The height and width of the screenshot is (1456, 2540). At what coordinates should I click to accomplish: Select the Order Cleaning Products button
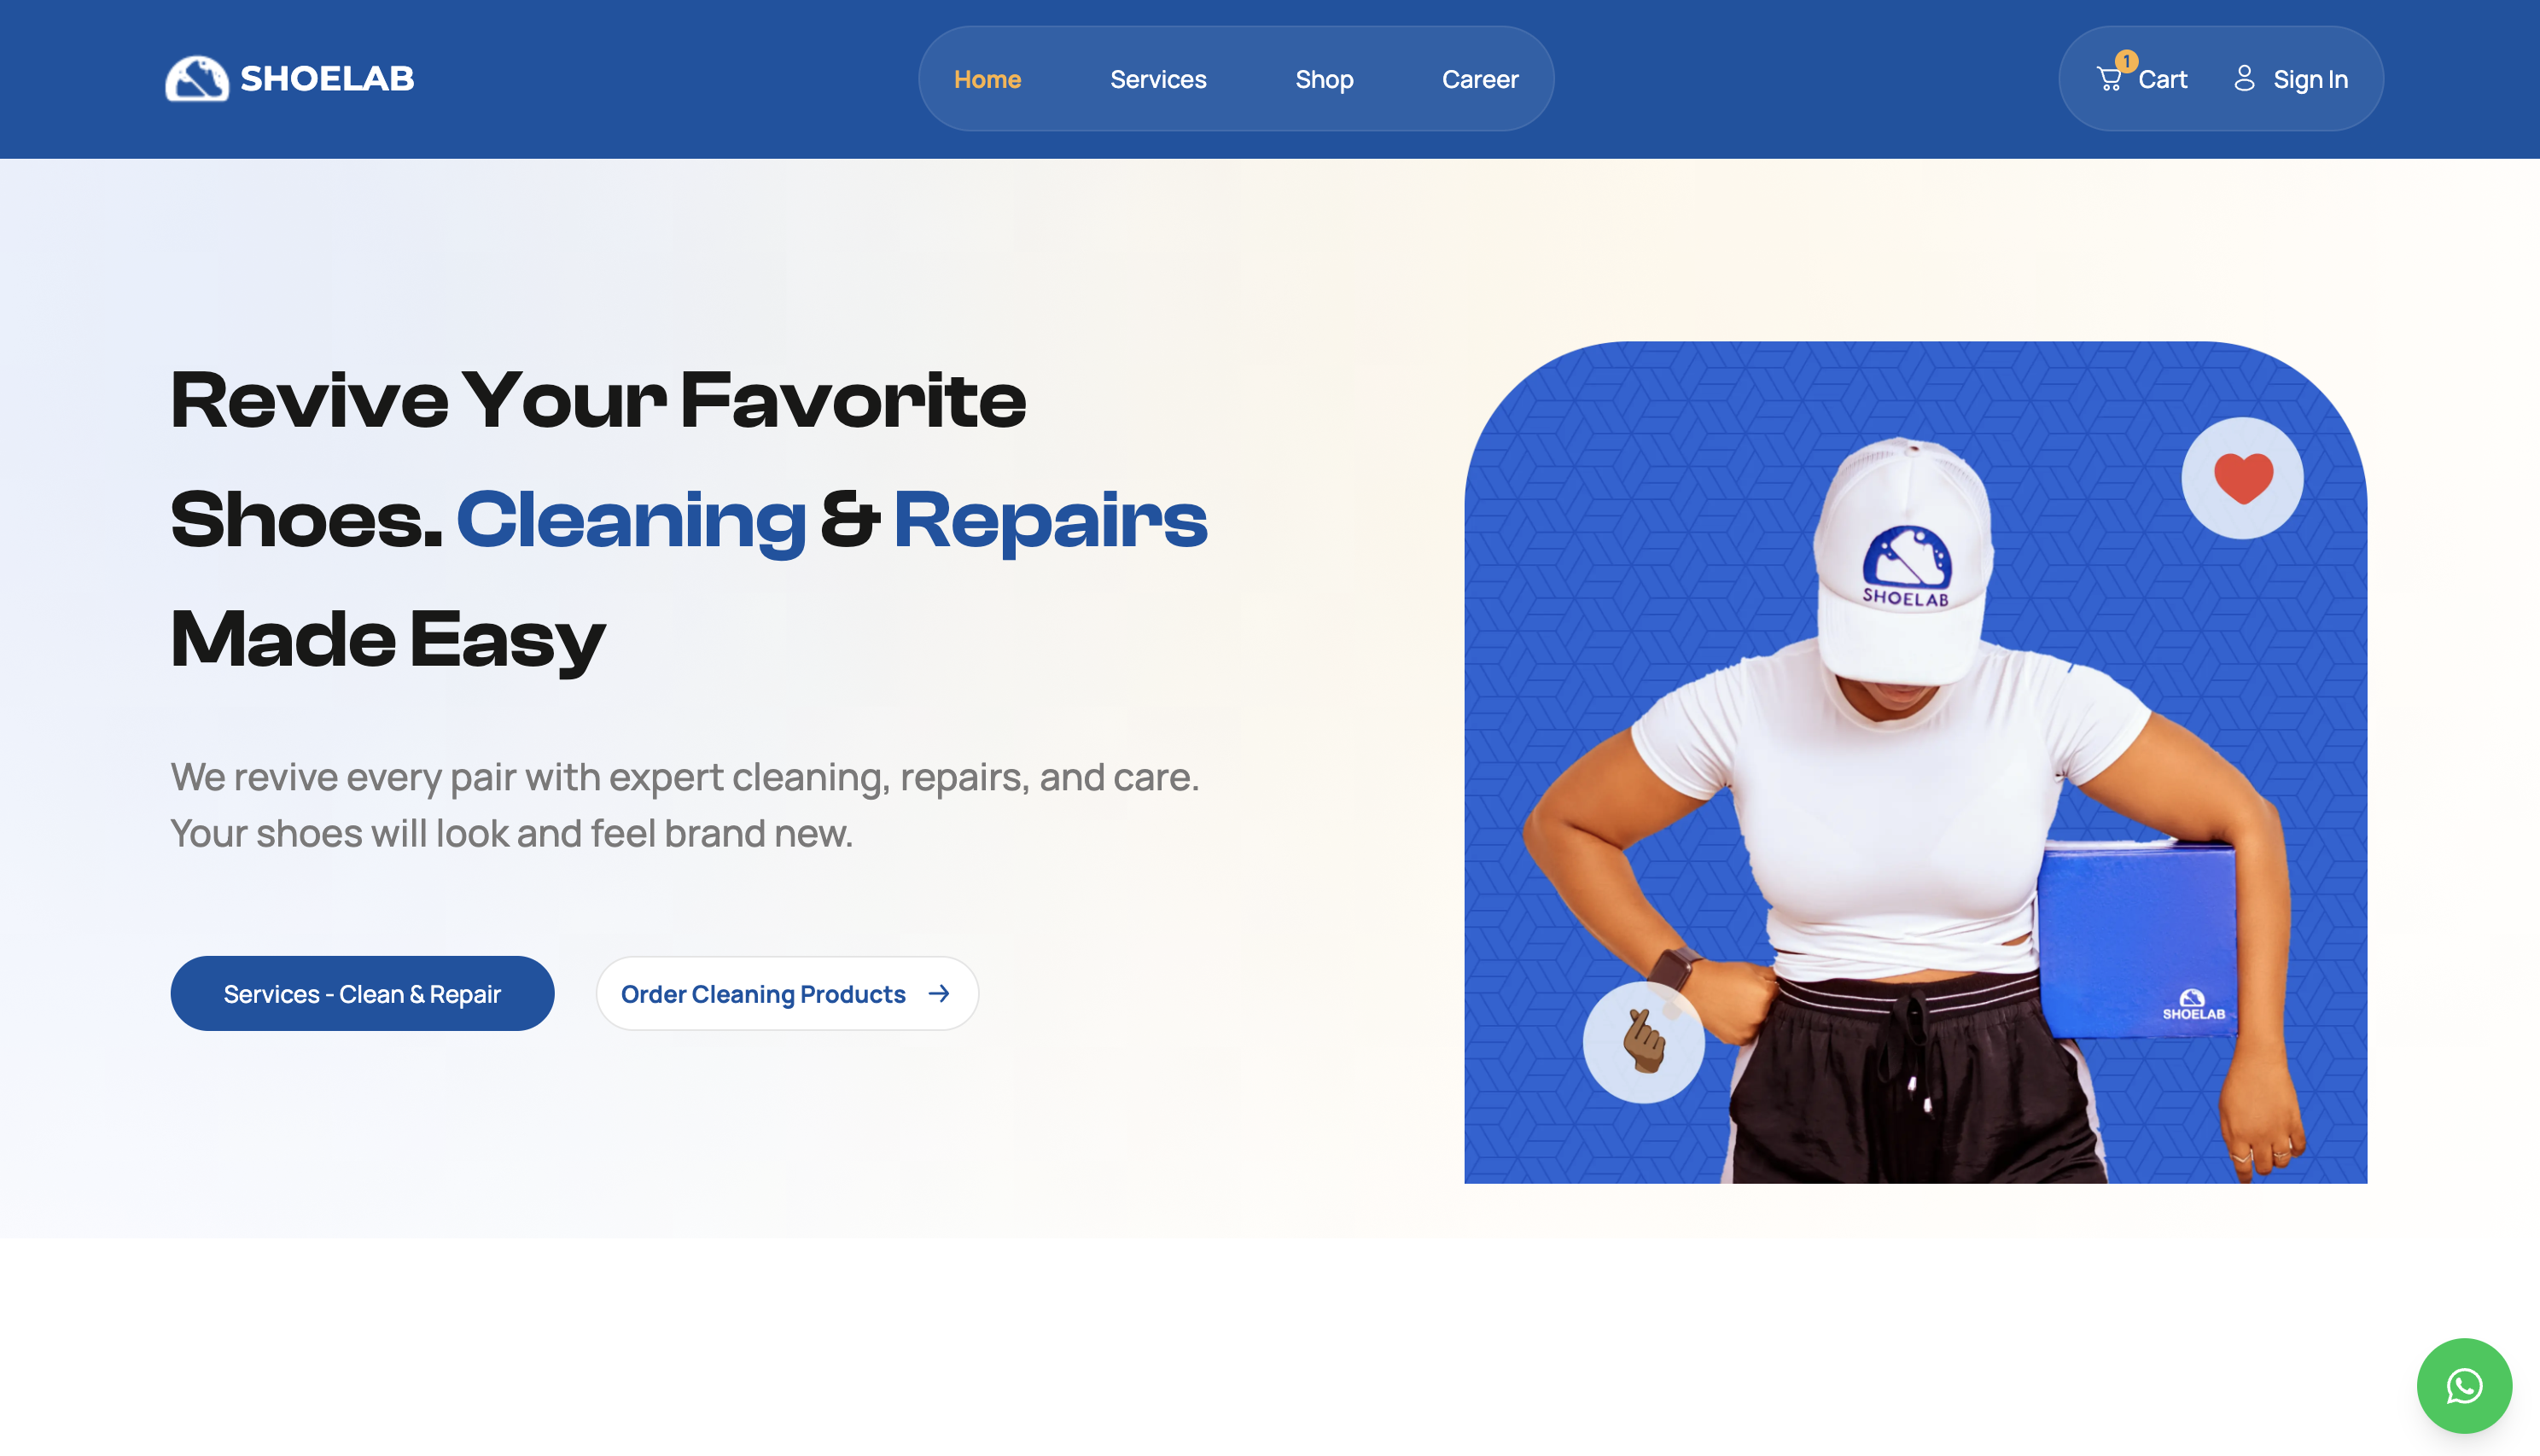pyautogui.click(x=787, y=993)
